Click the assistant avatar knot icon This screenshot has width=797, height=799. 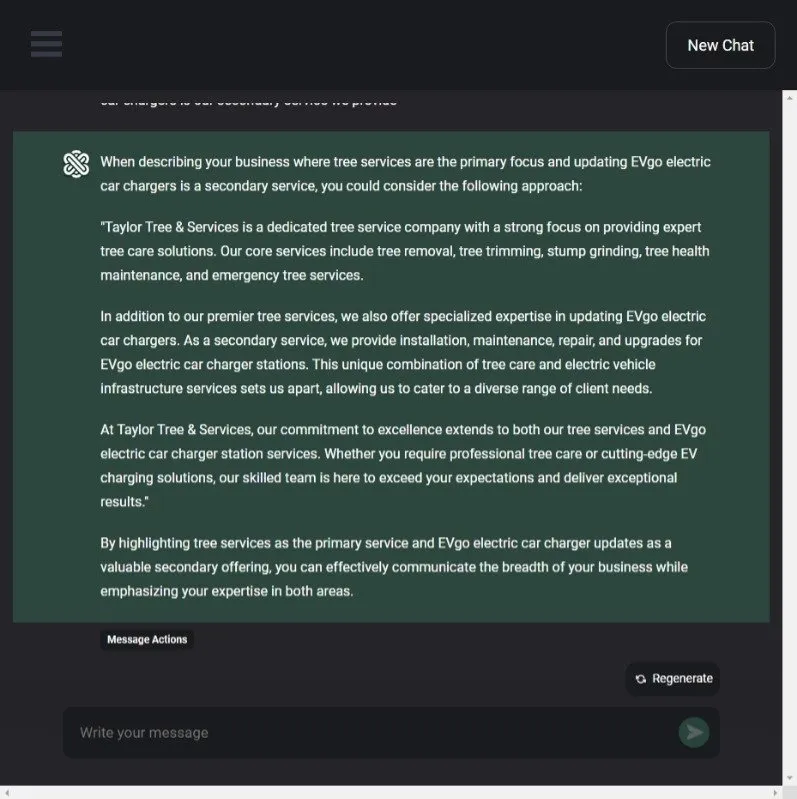tap(76, 164)
